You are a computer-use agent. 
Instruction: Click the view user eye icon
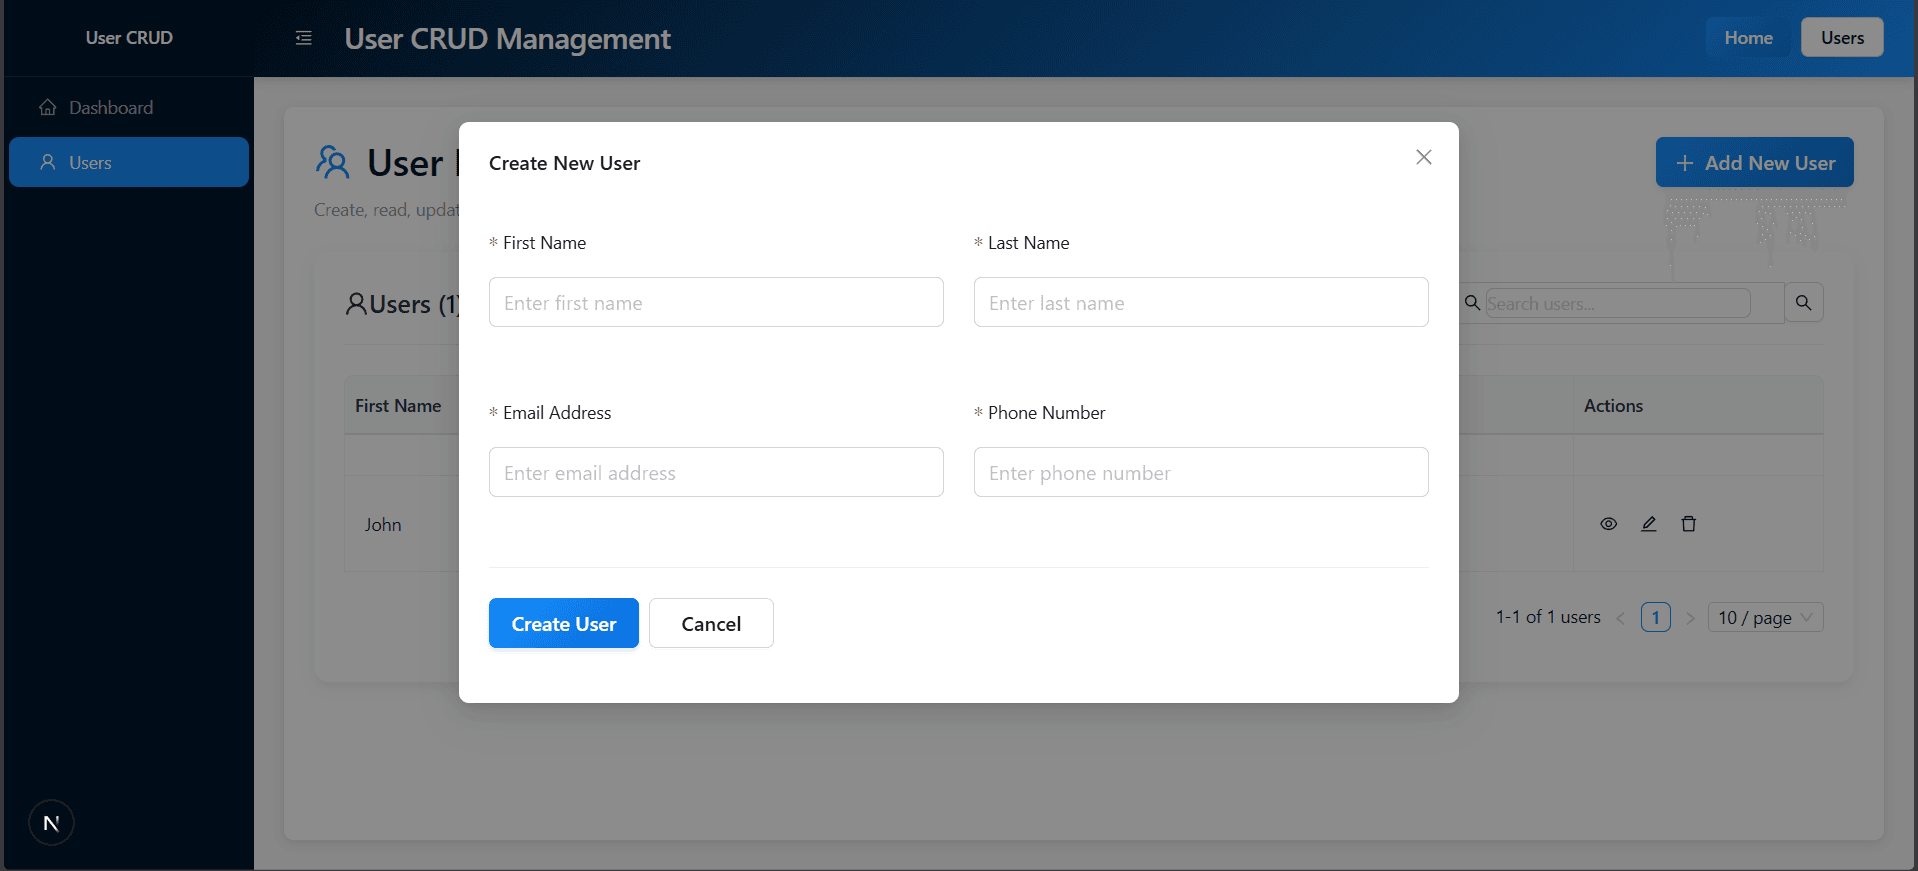click(x=1608, y=524)
